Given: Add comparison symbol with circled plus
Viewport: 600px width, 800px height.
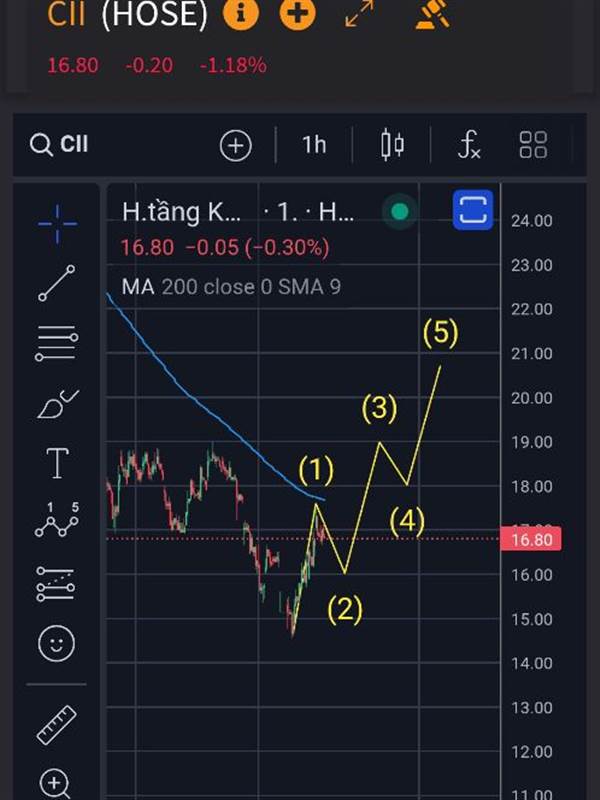Looking at the screenshot, I should coord(236,145).
